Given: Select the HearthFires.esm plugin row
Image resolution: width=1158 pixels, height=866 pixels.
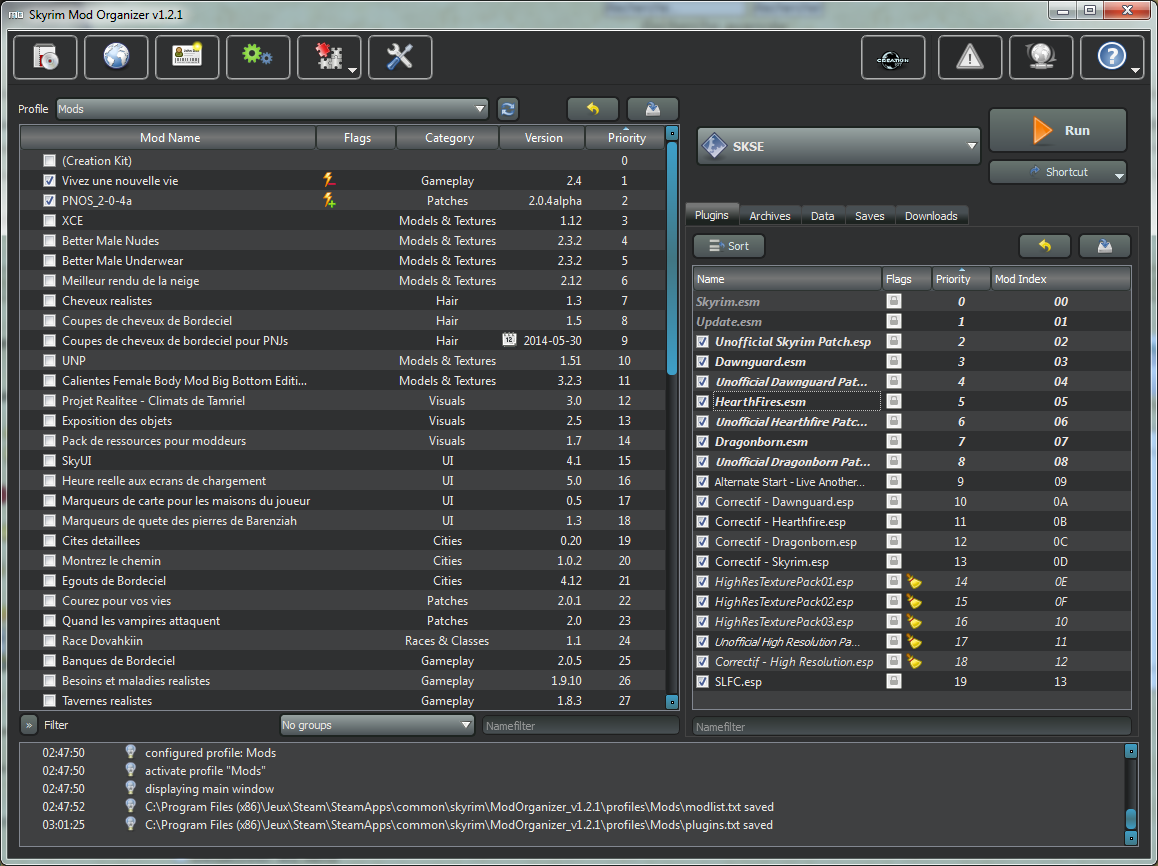Looking at the screenshot, I should pyautogui.click(x=911, y=402).
